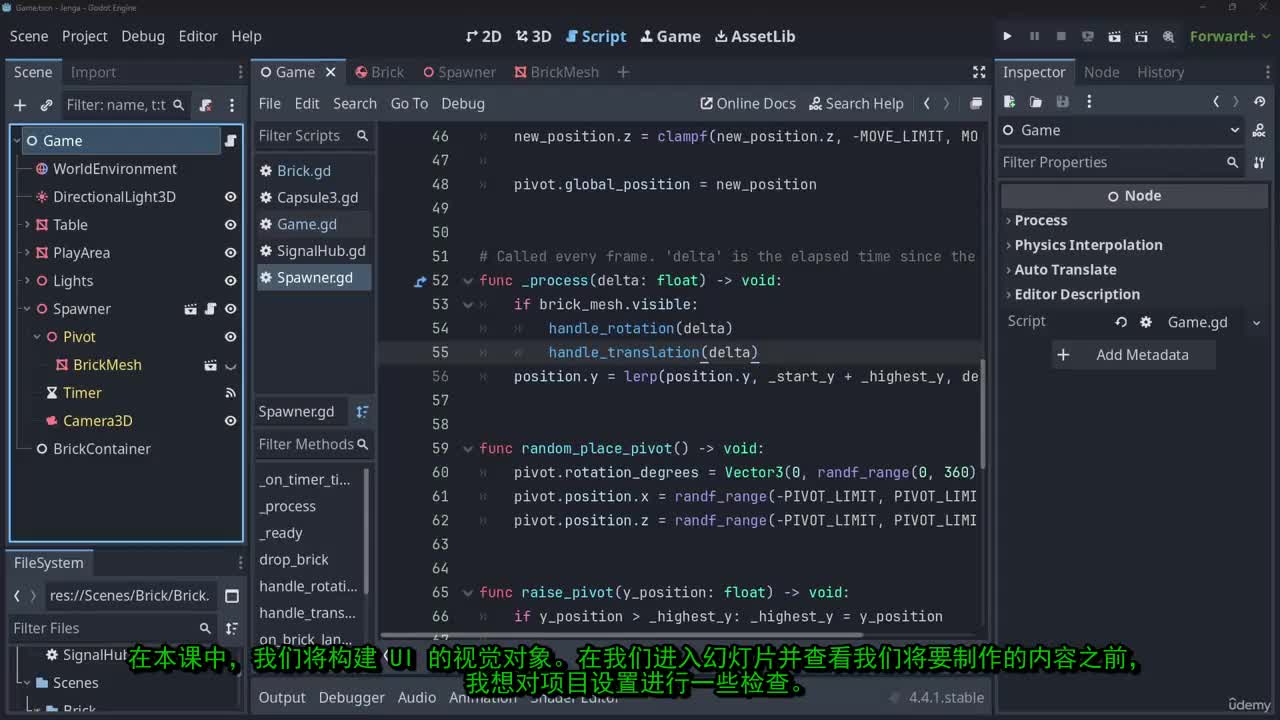Collapse the Game root node

tap(18, 141)
